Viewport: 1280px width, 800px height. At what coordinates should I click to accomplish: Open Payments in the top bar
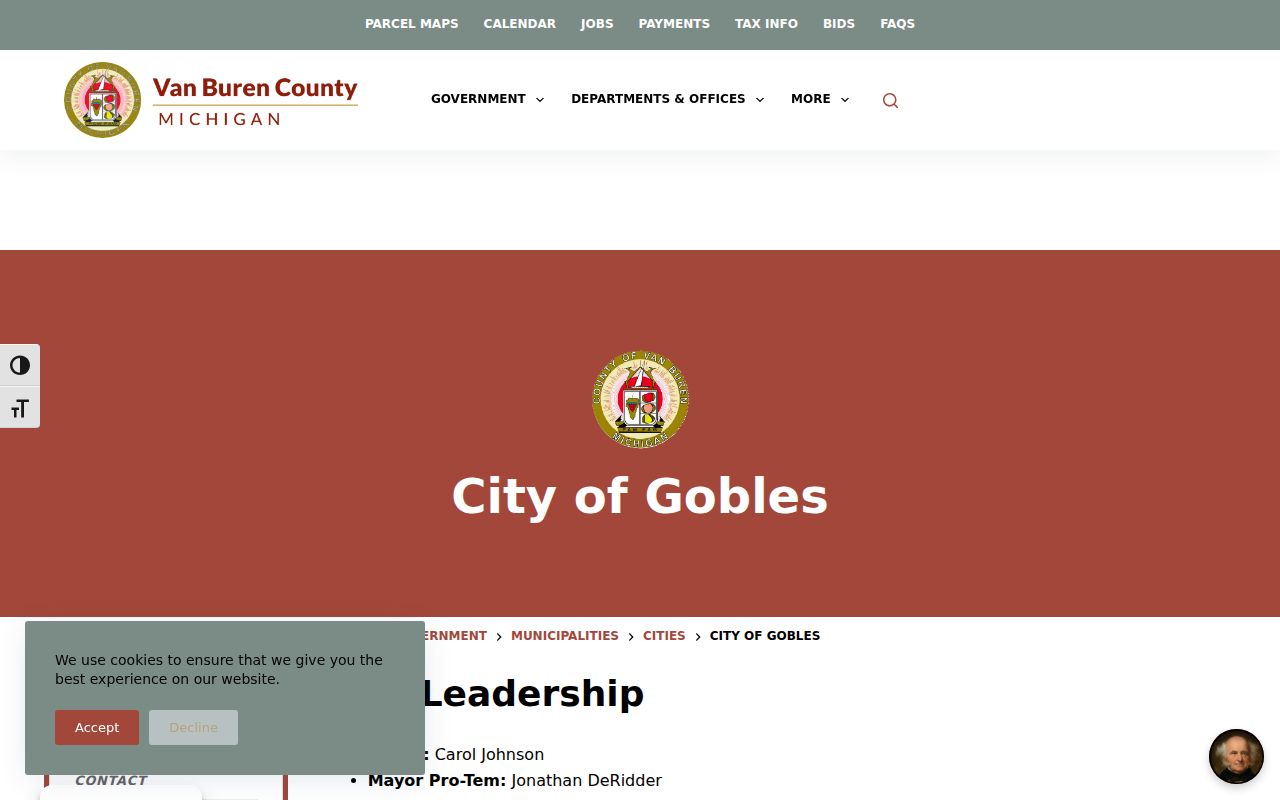click(x=674, y=24)
